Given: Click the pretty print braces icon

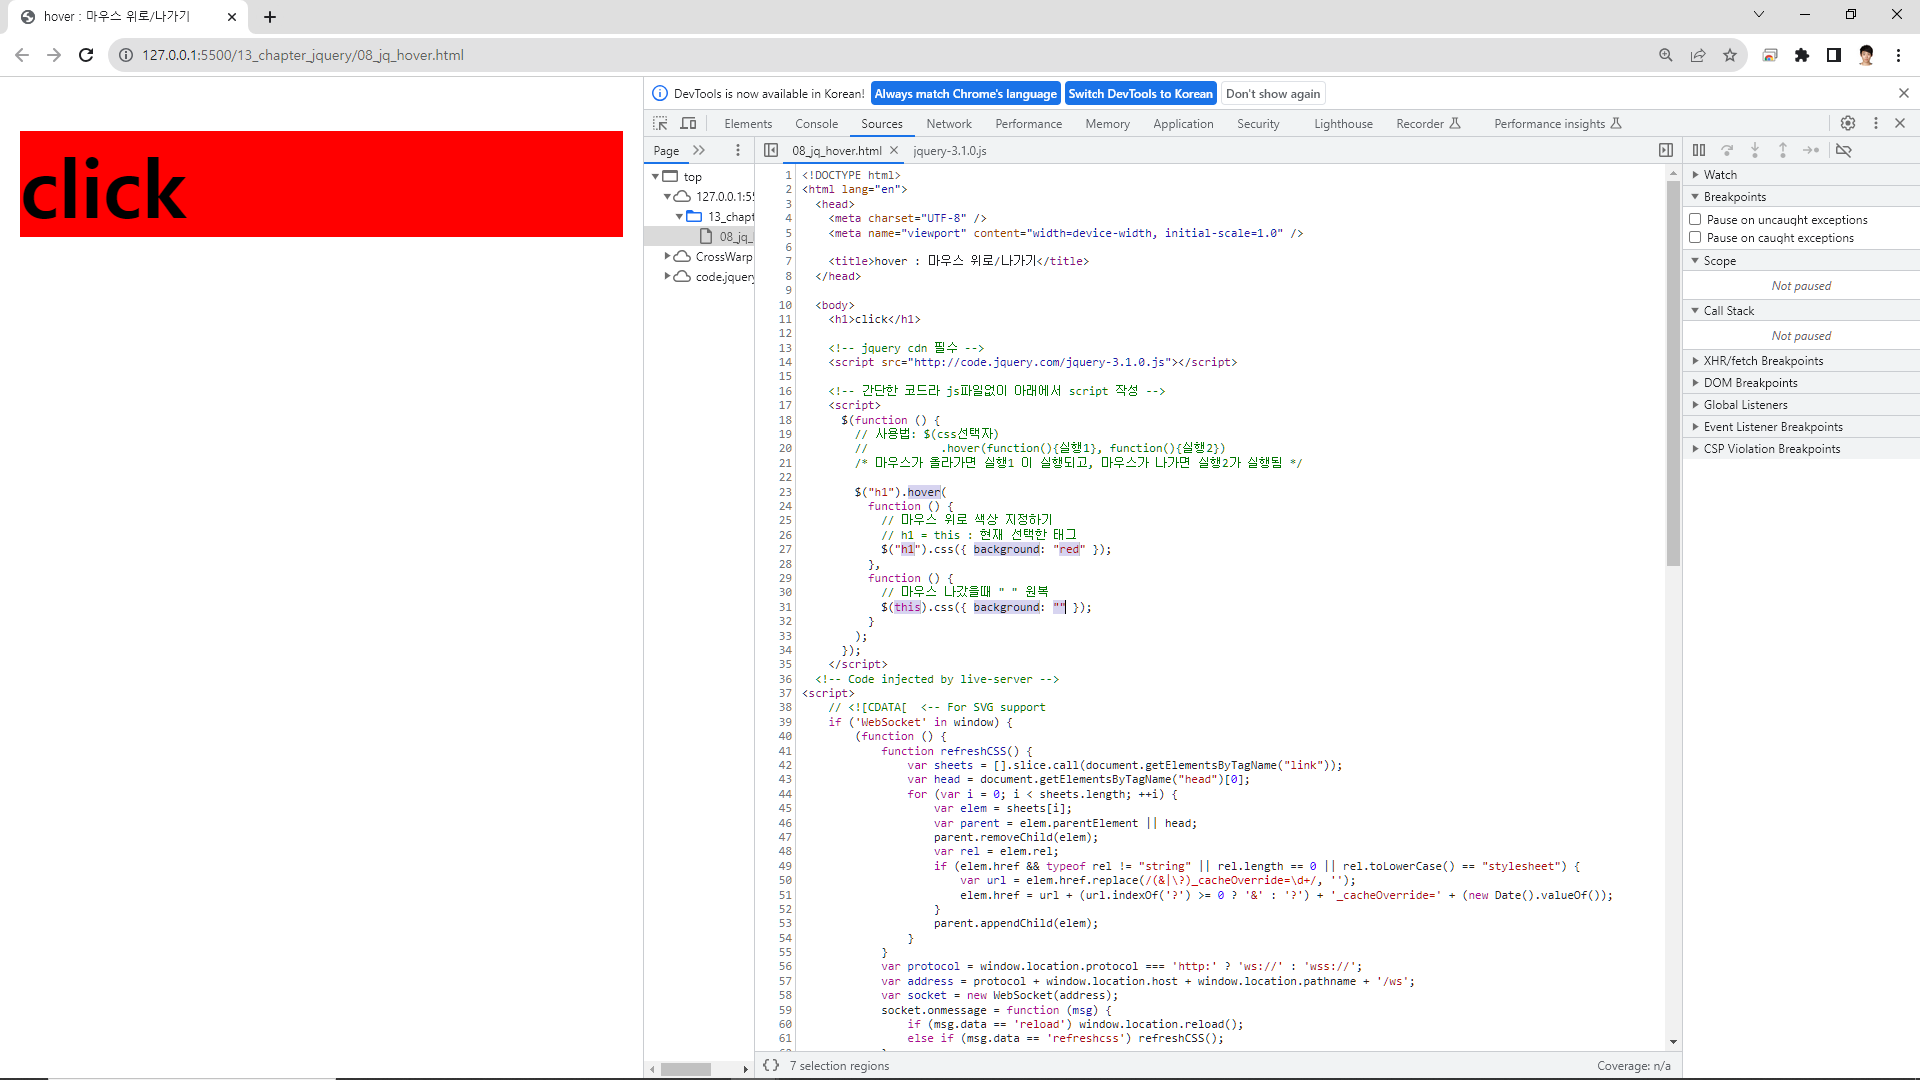Looking at the screenshot, I should pos(770,1065).
